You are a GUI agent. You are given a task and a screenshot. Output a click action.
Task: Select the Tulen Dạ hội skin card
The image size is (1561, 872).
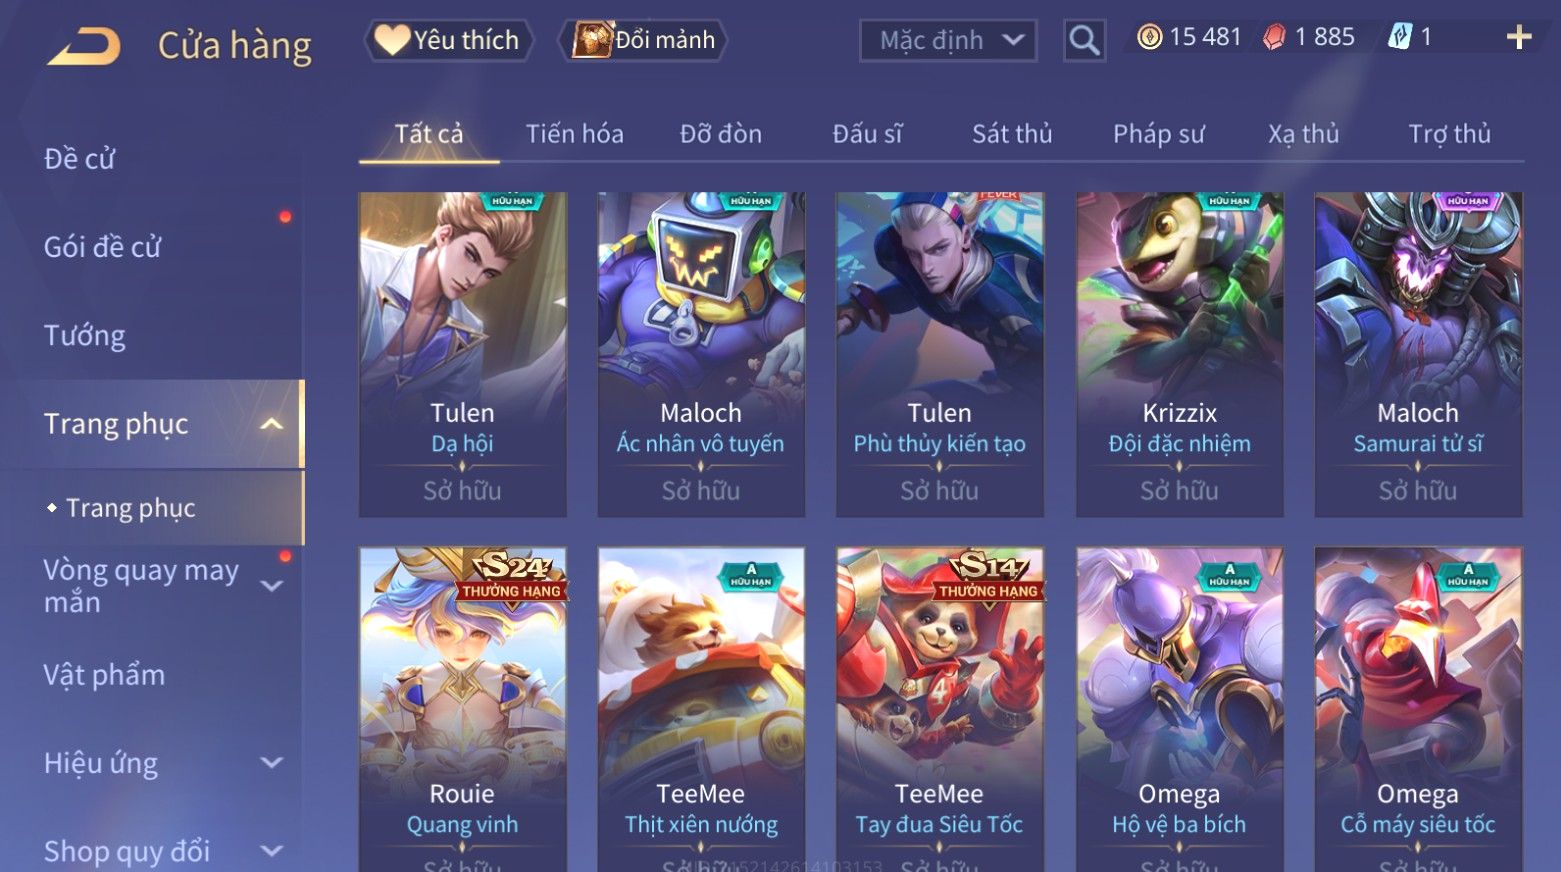[x=462, y=354]
